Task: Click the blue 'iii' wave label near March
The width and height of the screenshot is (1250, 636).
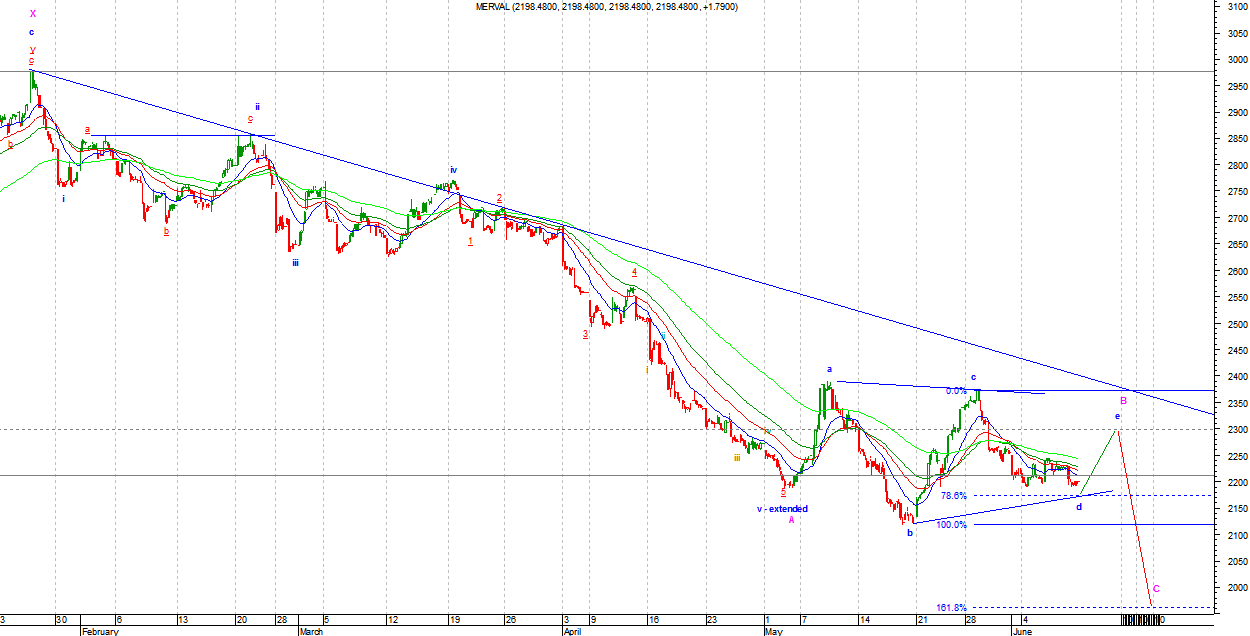Action: click(296, 263)
